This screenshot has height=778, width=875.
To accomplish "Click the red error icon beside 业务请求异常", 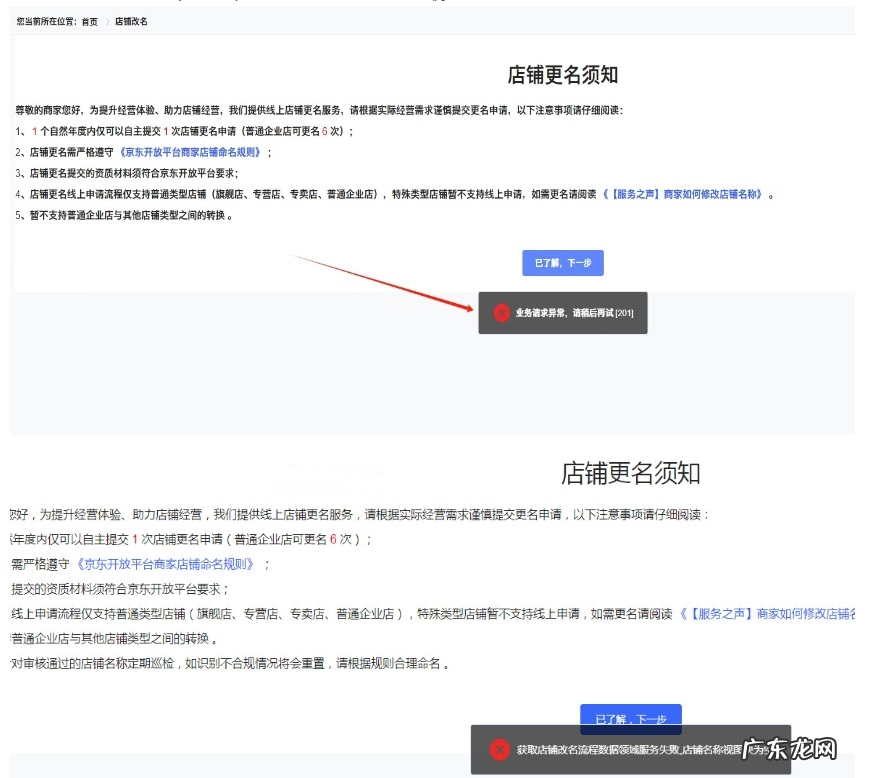I will [500, 313].
